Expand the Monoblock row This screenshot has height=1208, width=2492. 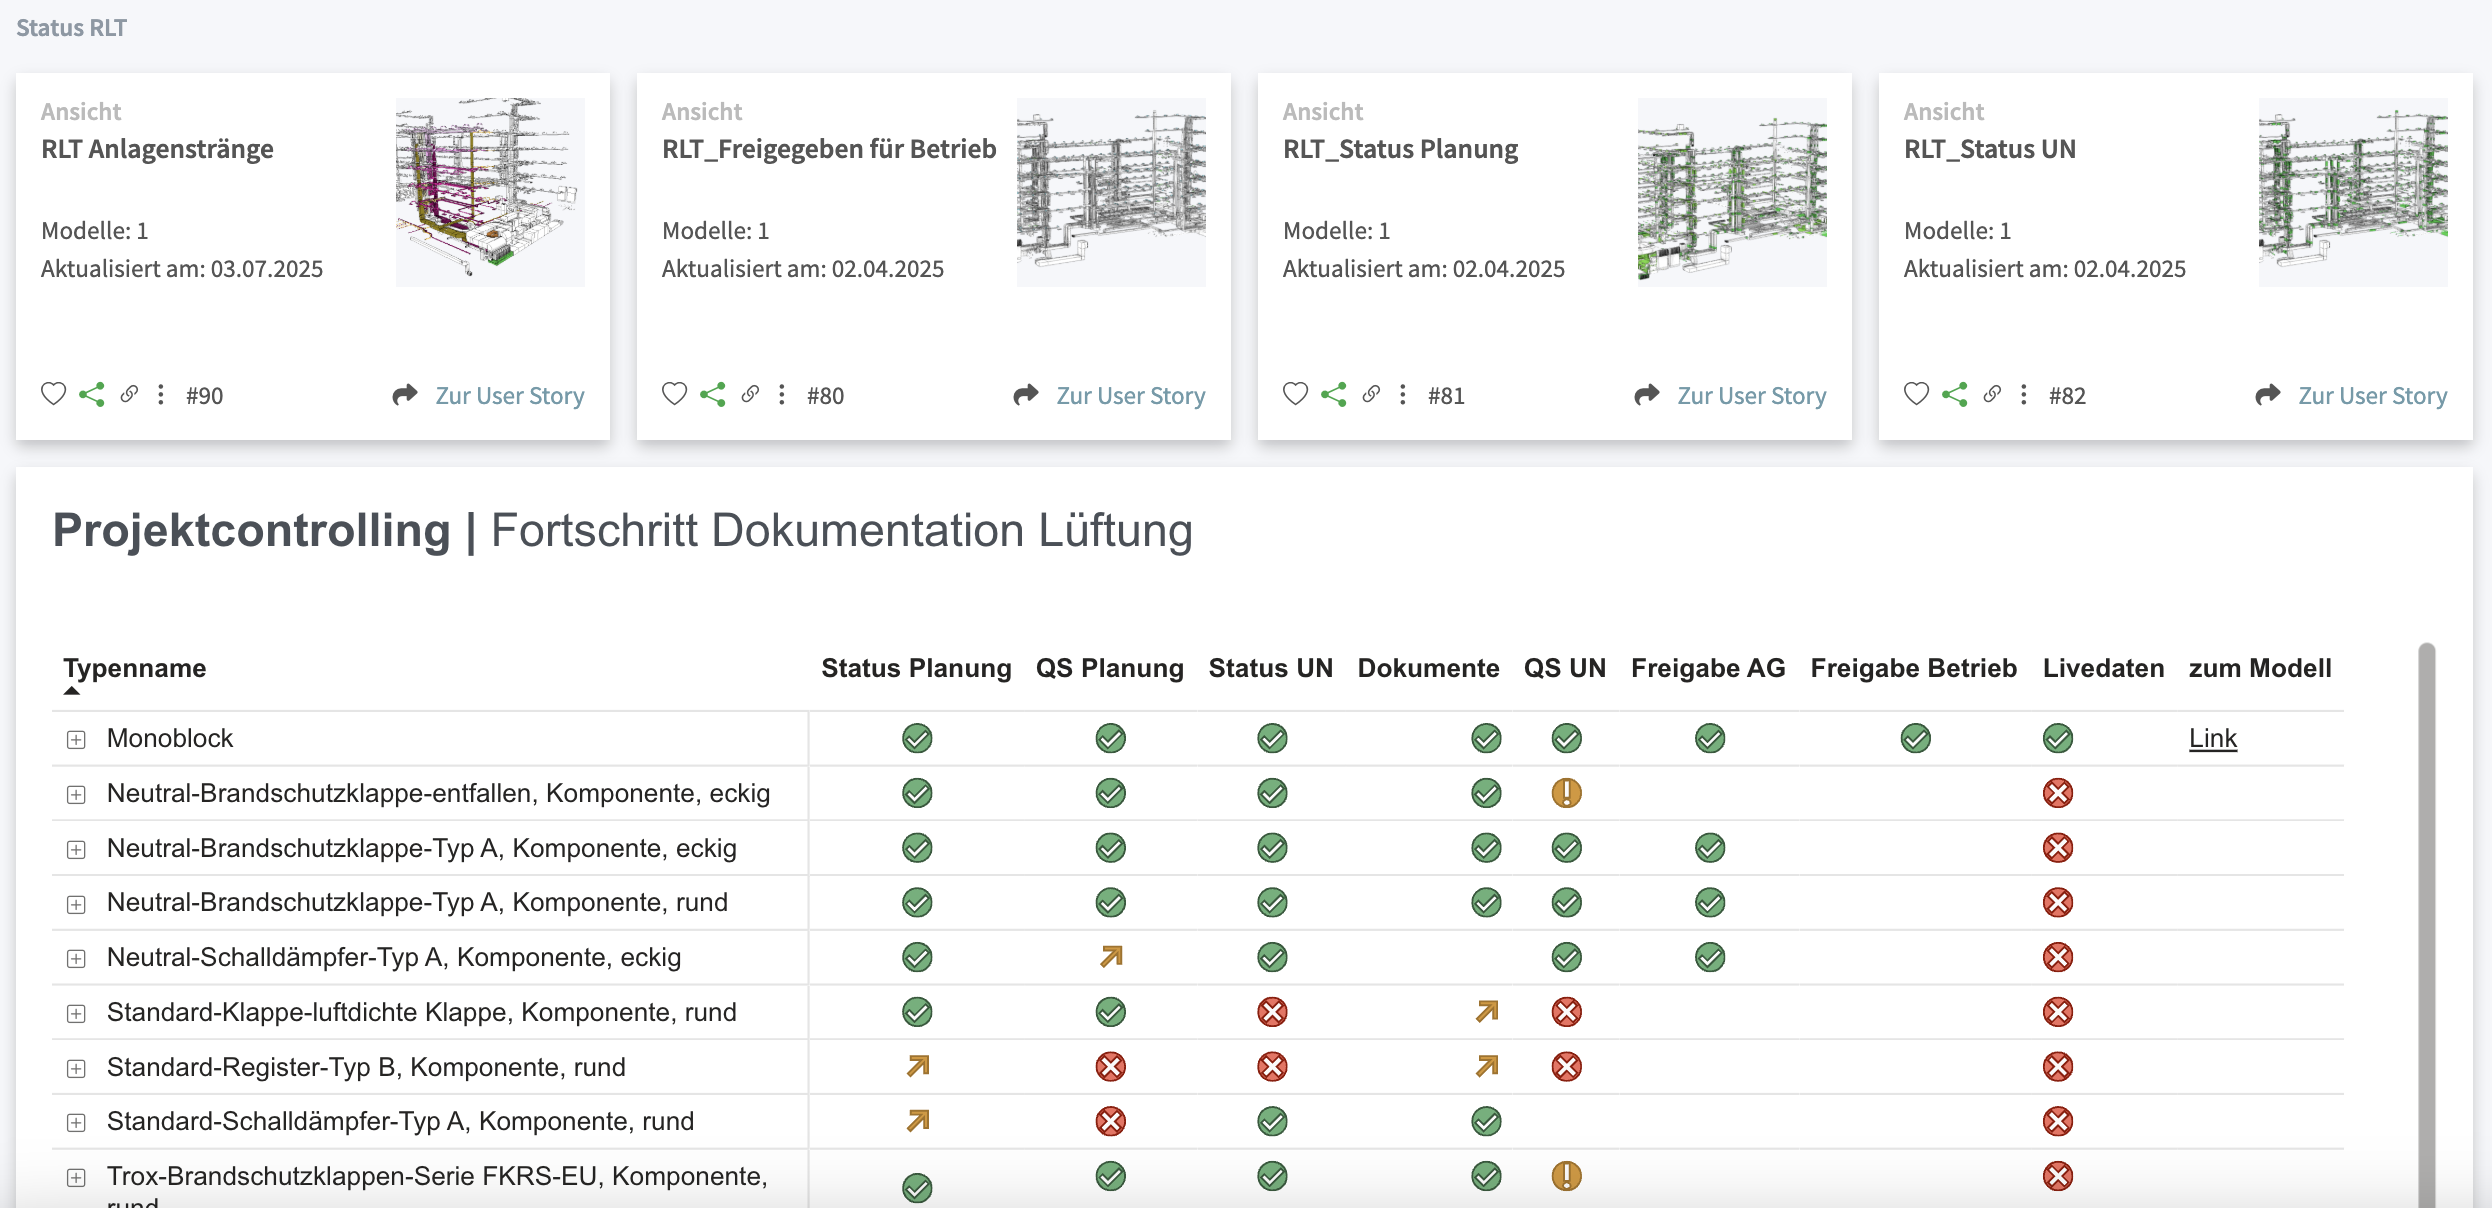[x=76, y=739]
